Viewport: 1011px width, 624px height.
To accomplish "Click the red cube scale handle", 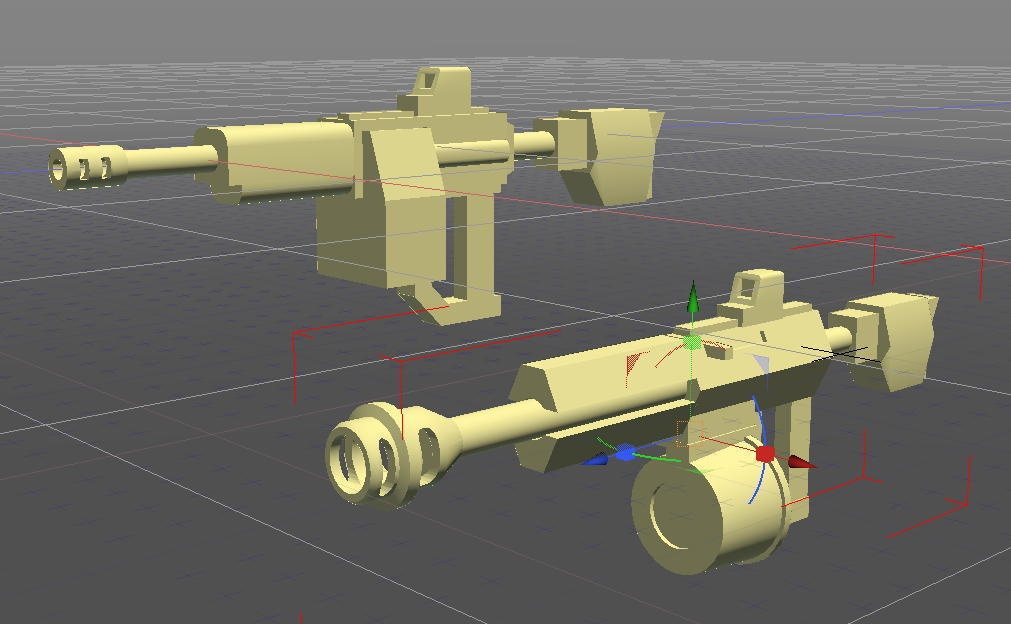I will [765, 454].
